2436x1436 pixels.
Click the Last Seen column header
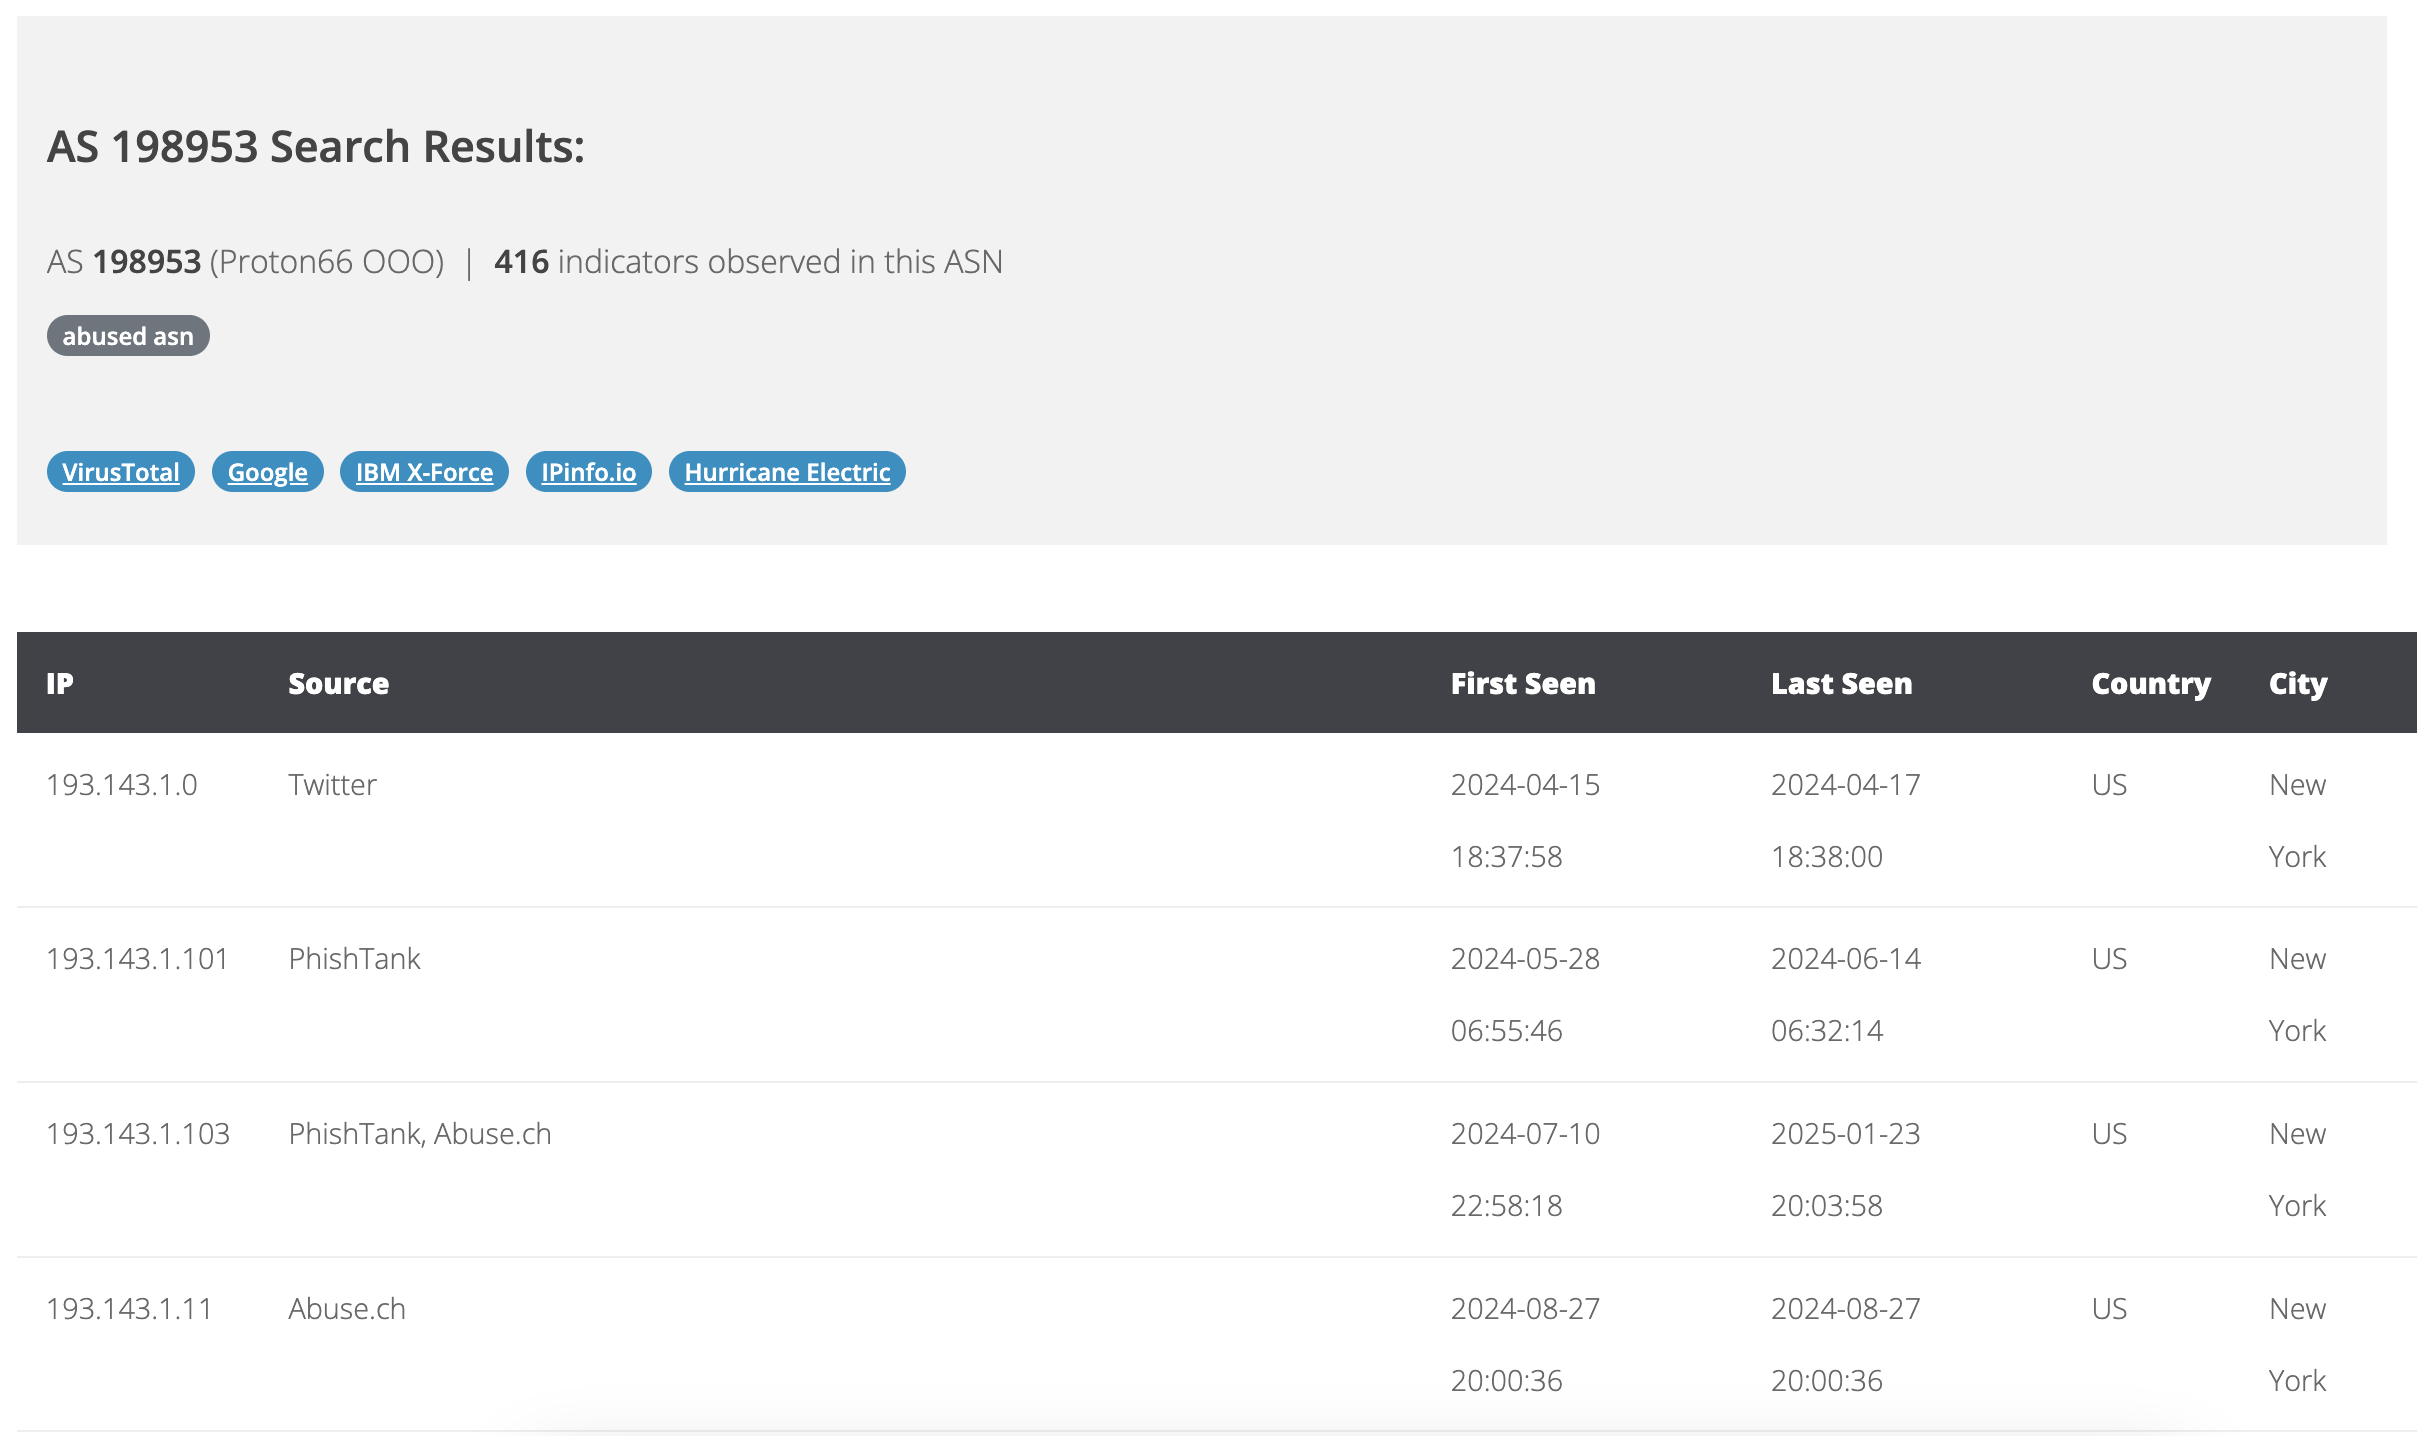point(1841,683)
